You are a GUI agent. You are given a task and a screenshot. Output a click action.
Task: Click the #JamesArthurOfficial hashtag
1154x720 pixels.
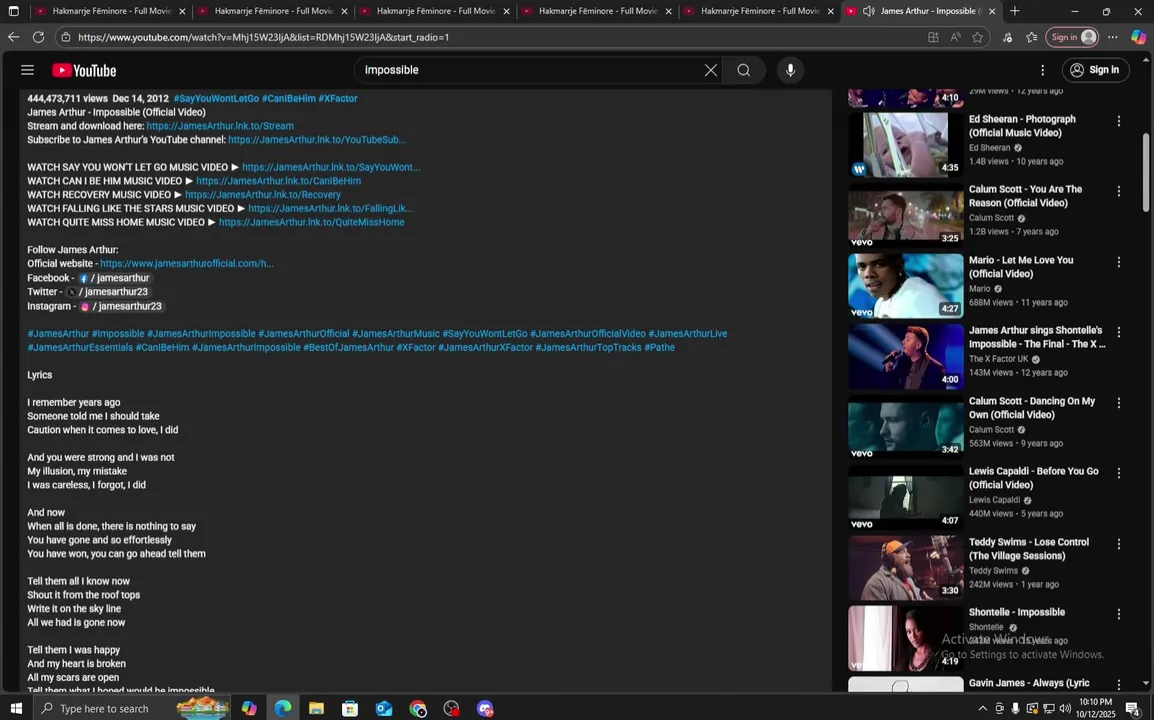(303, 334)
